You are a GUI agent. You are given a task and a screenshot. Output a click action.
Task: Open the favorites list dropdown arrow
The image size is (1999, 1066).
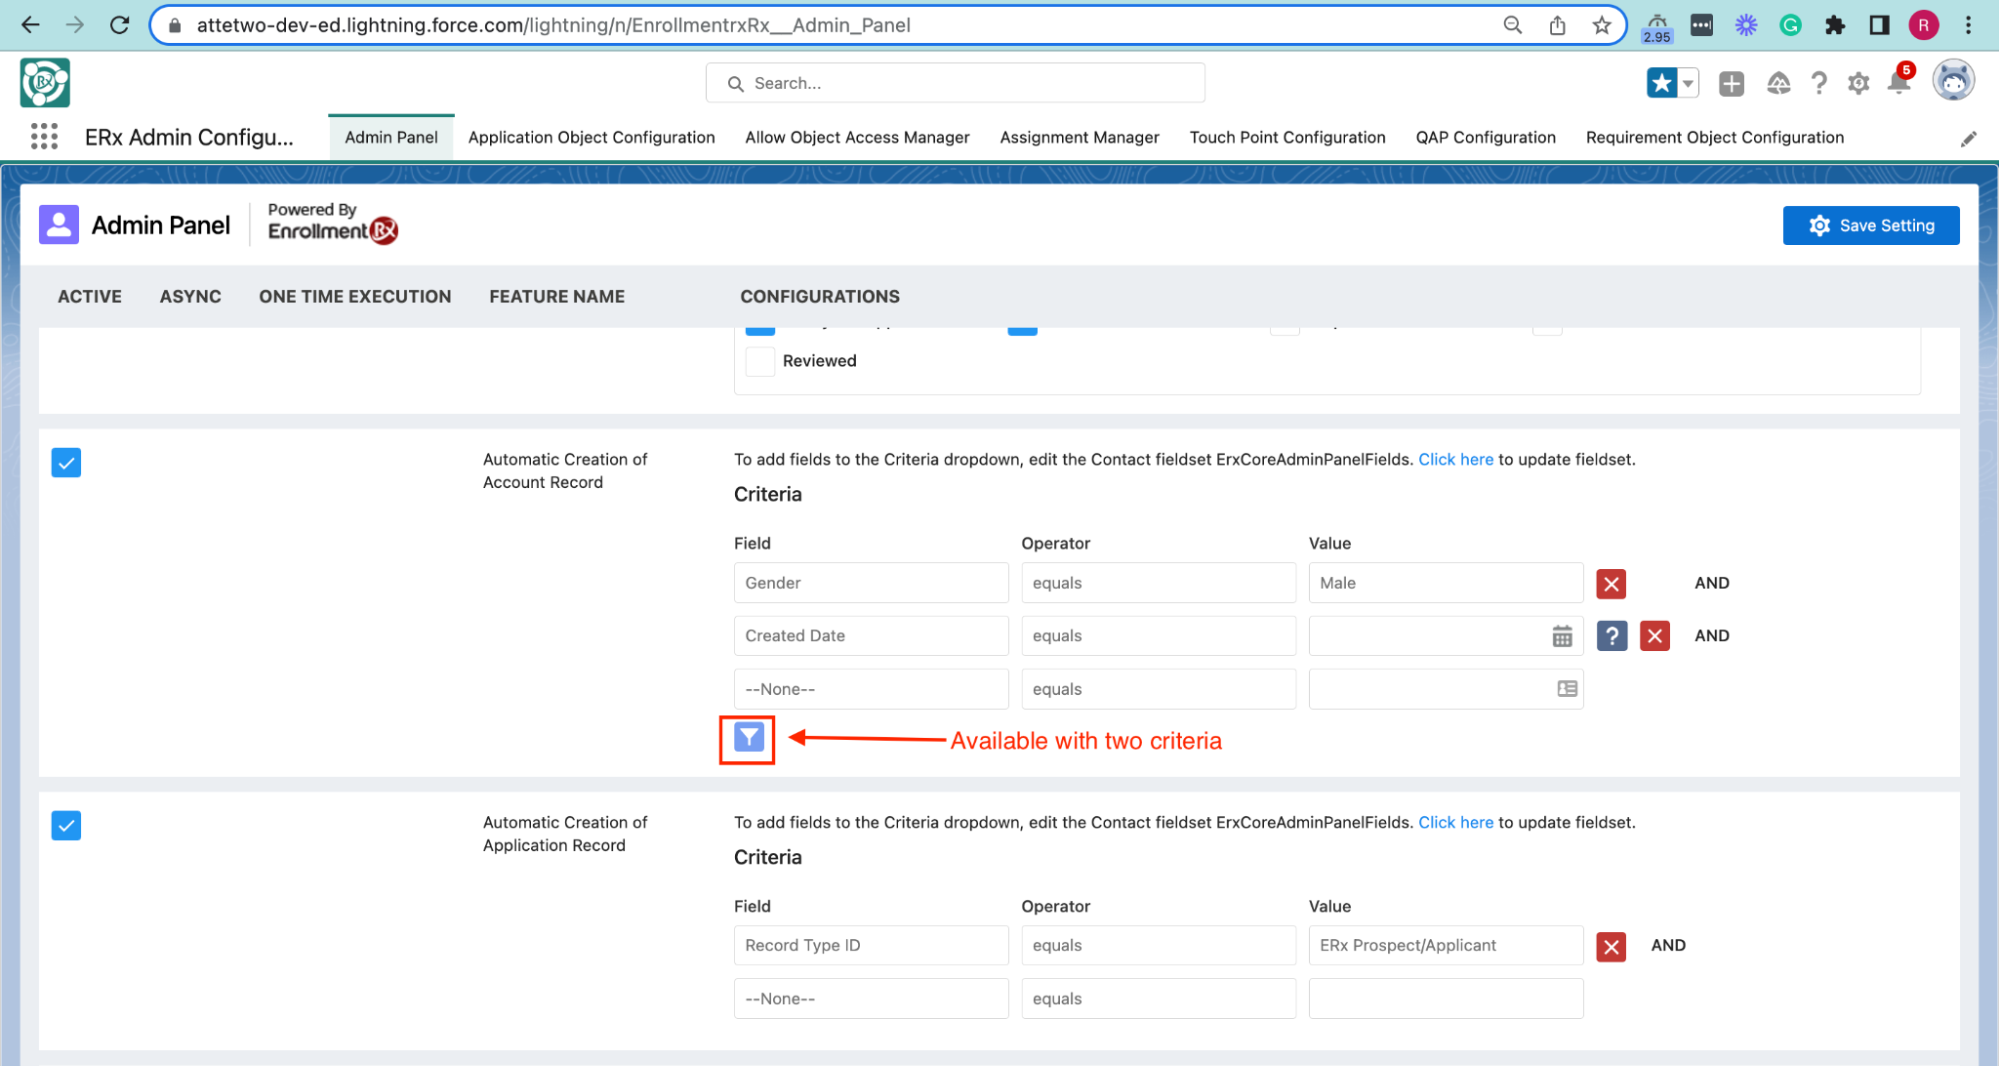pyautogui.click(x=1688, y=83)
